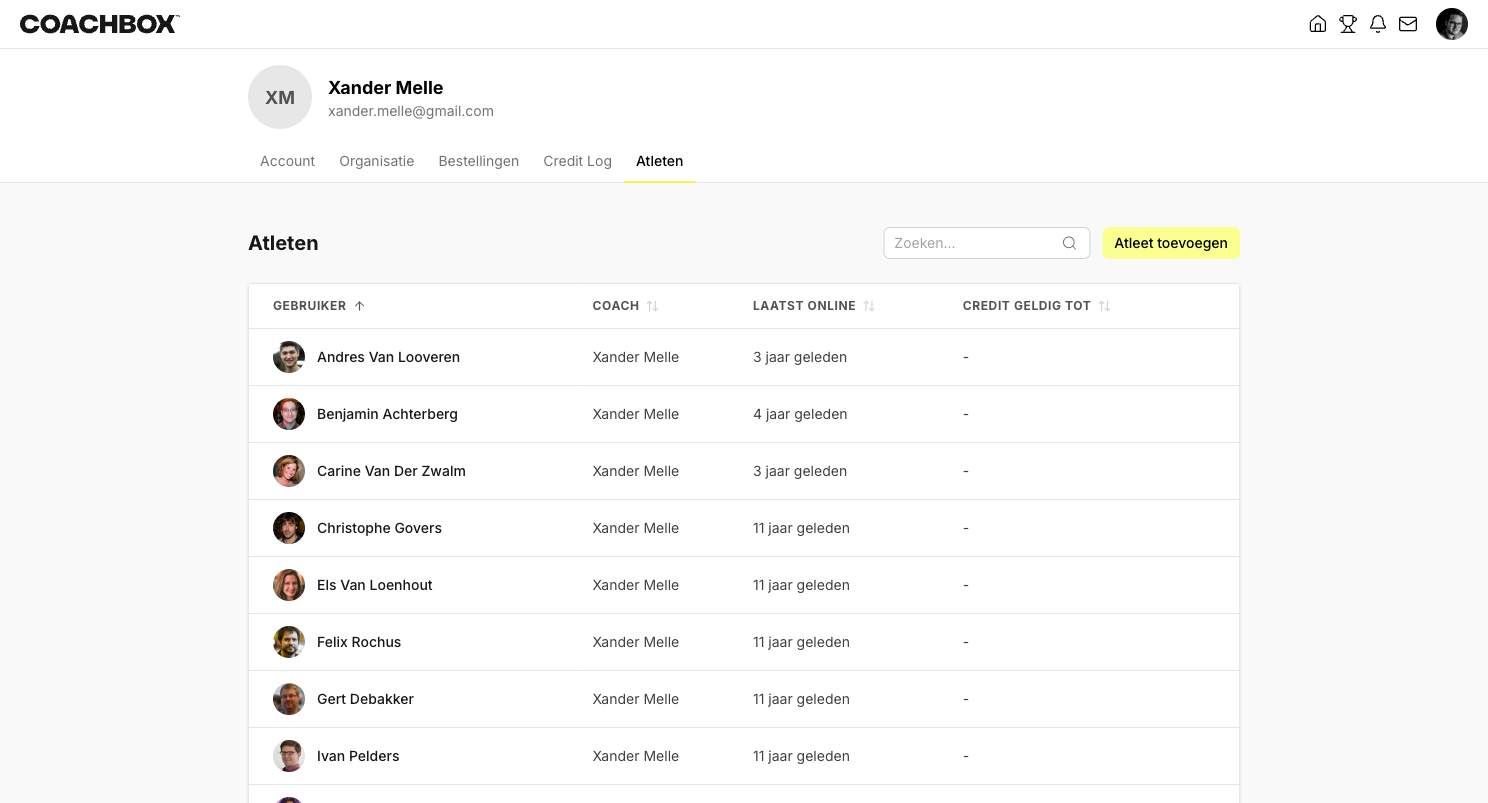
Task: Click "11 jaar geleden" in Ivan row
Action: 802,756
